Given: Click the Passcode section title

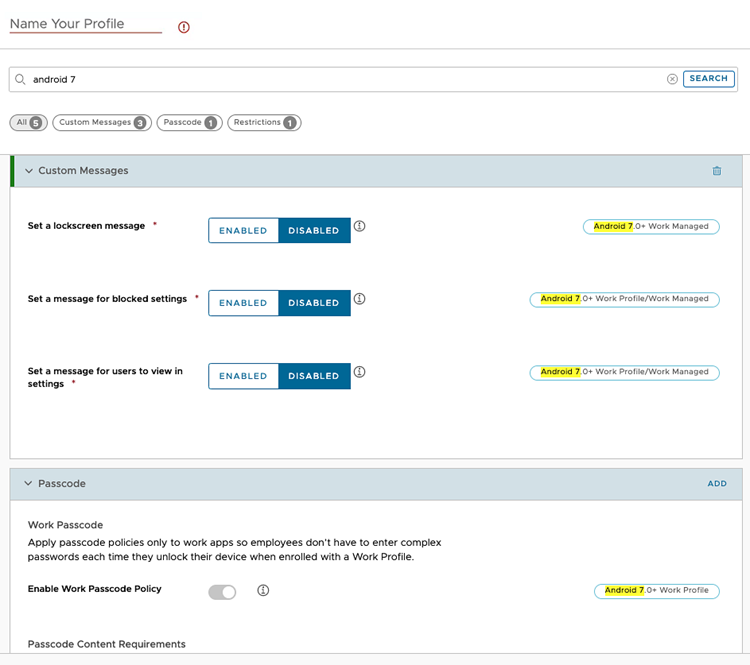Looking at the screenshot, I should point(62,484).
